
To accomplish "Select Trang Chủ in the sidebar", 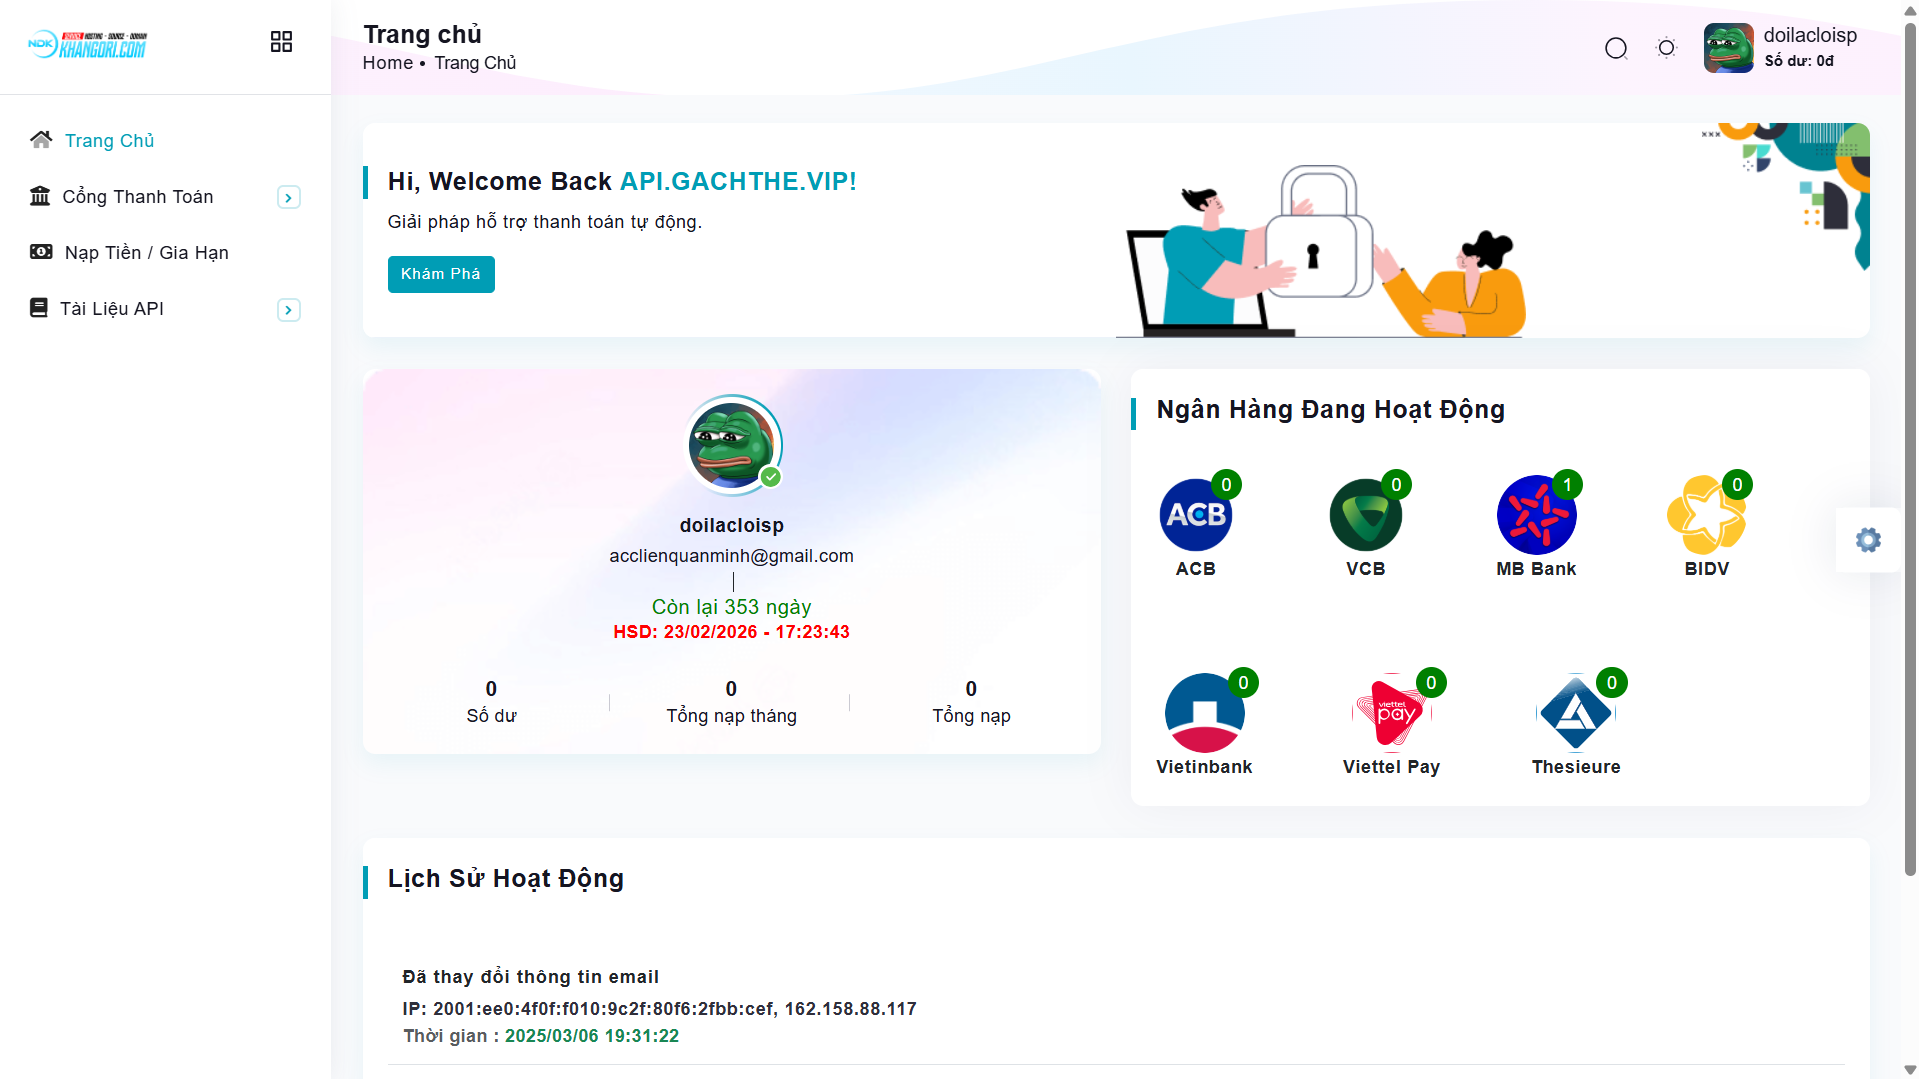I will click(x=110, y=141).
